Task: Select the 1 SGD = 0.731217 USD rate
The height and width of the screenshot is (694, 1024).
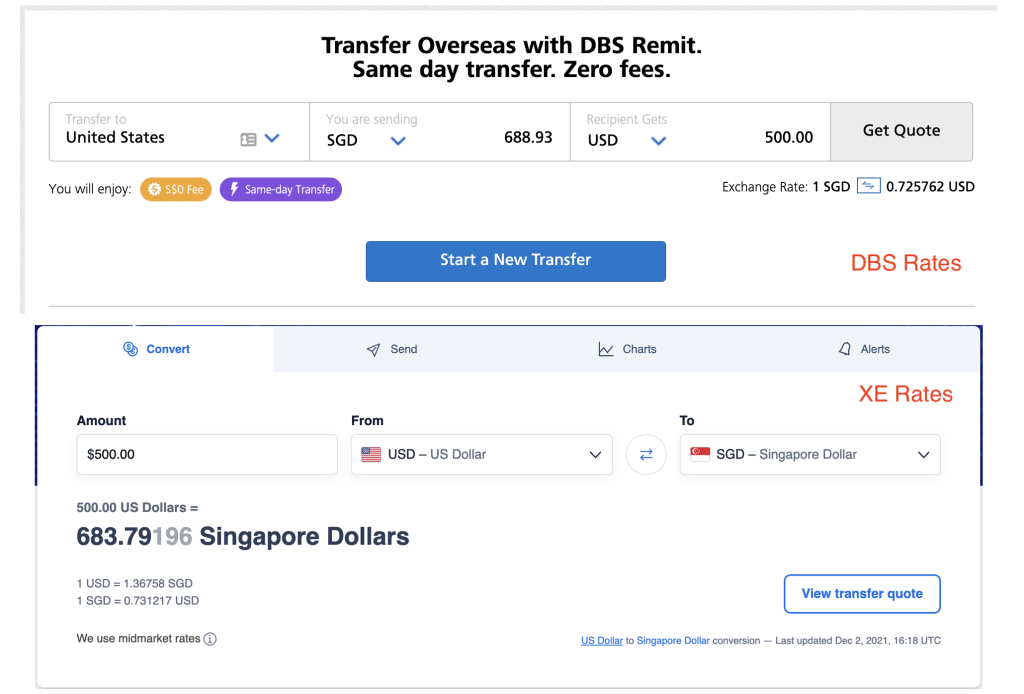Action: point(138,601)
